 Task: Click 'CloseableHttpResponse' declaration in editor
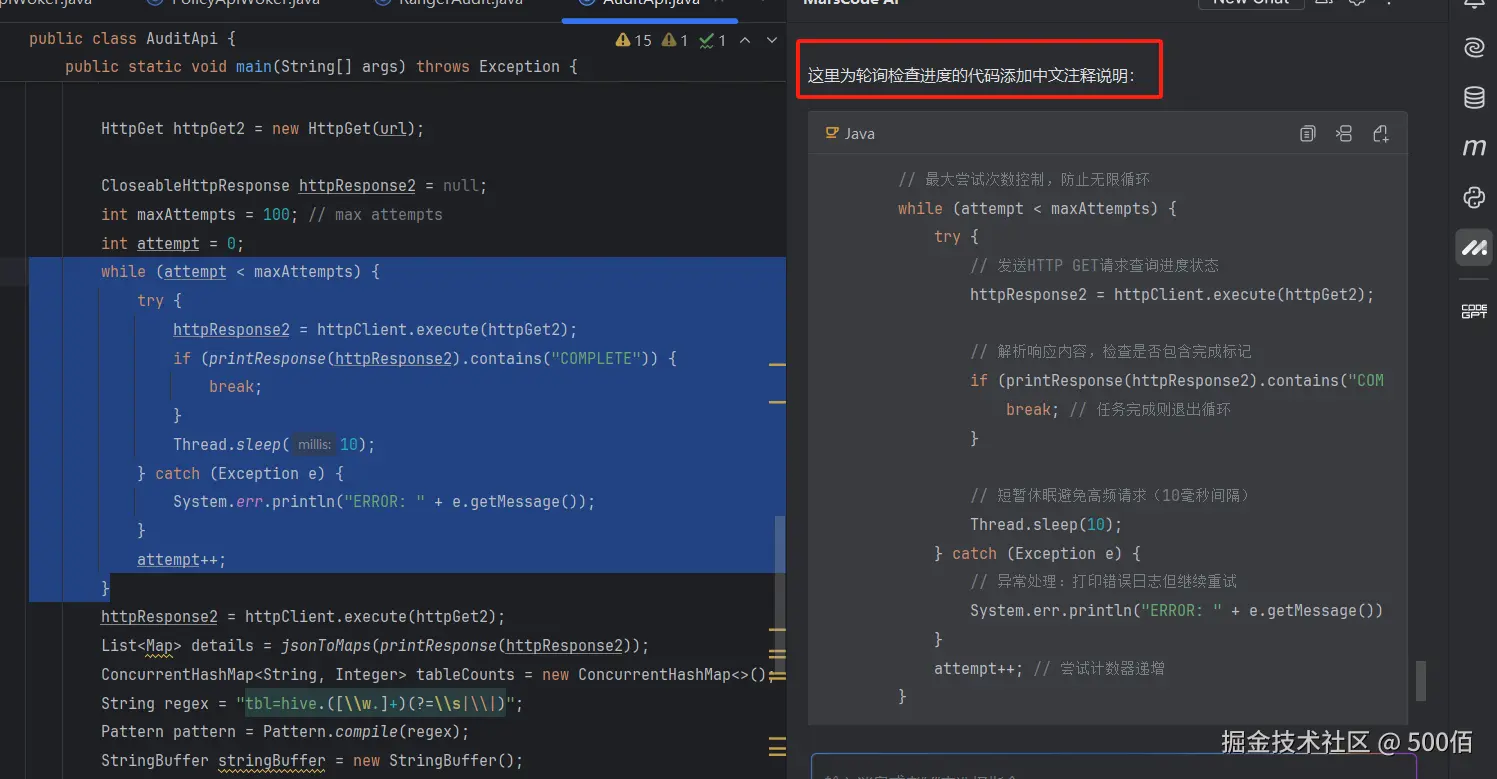click(294, 186)
